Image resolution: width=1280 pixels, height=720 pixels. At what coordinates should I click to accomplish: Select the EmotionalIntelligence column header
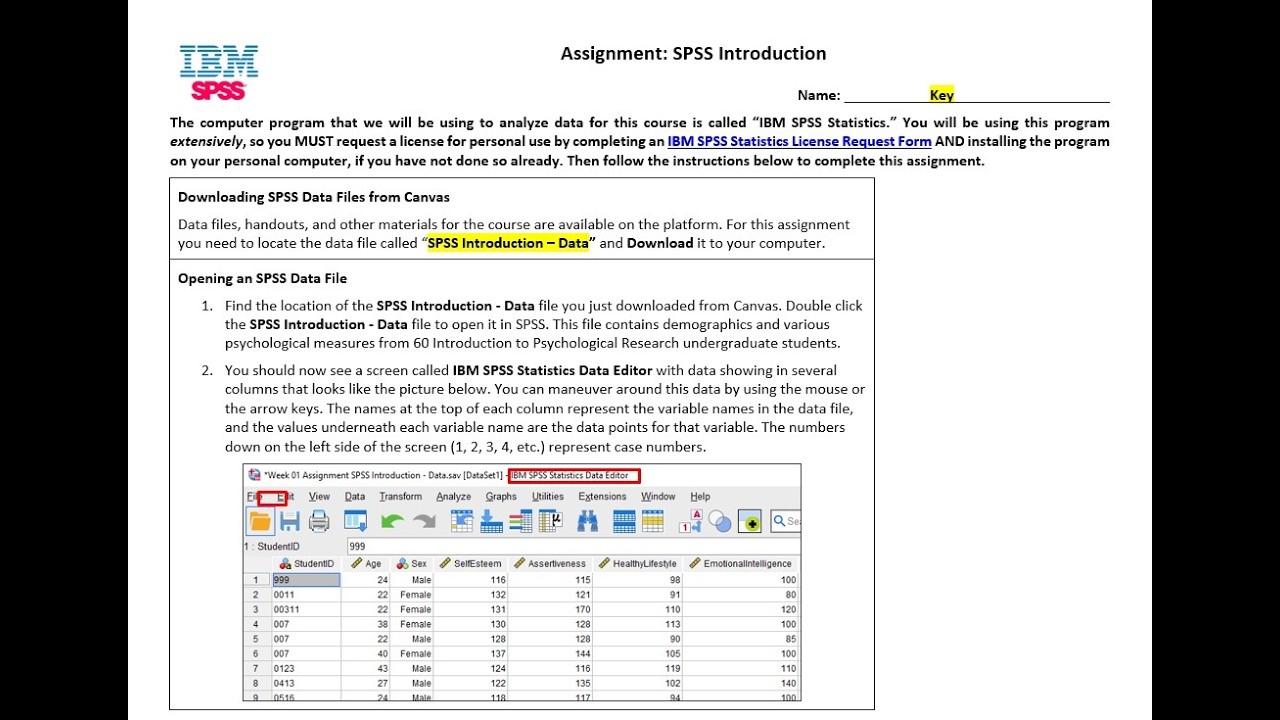pos(741,564)
